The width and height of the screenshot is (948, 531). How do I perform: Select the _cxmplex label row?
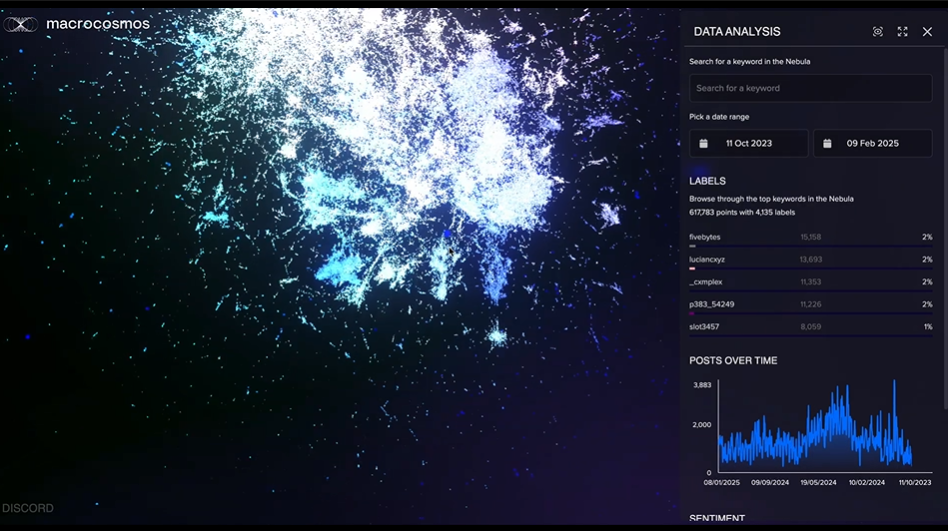(x=810, y=282)
